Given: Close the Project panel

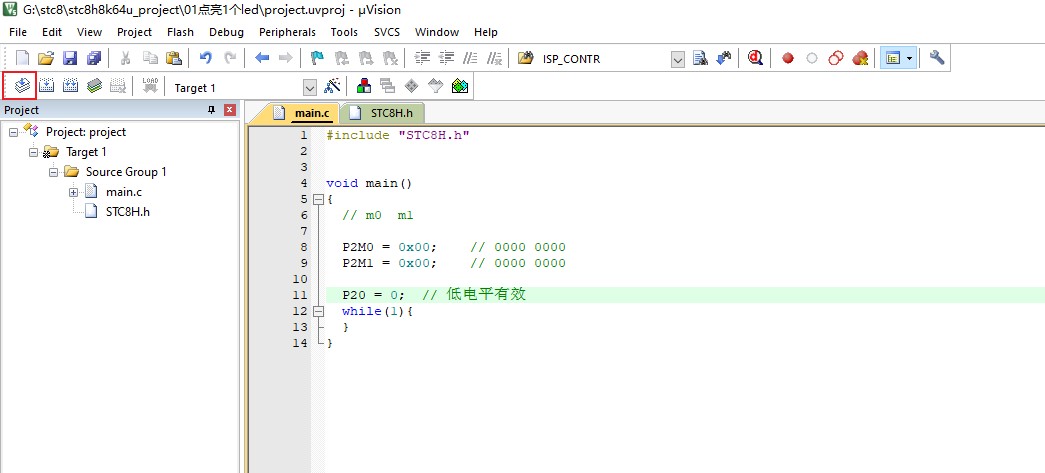Looking at the screenshot, I should tap(230, 110).
